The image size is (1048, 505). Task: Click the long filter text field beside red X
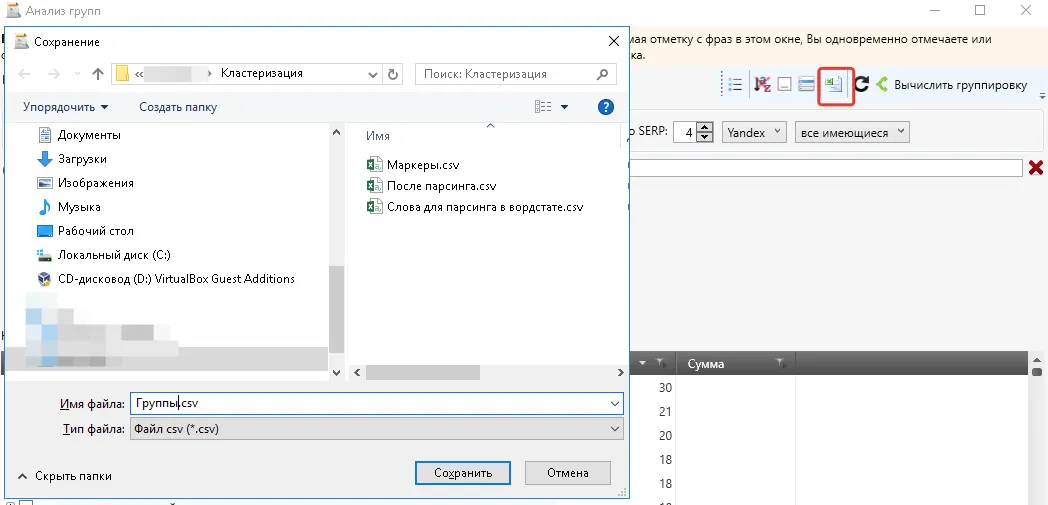point(826,168)
